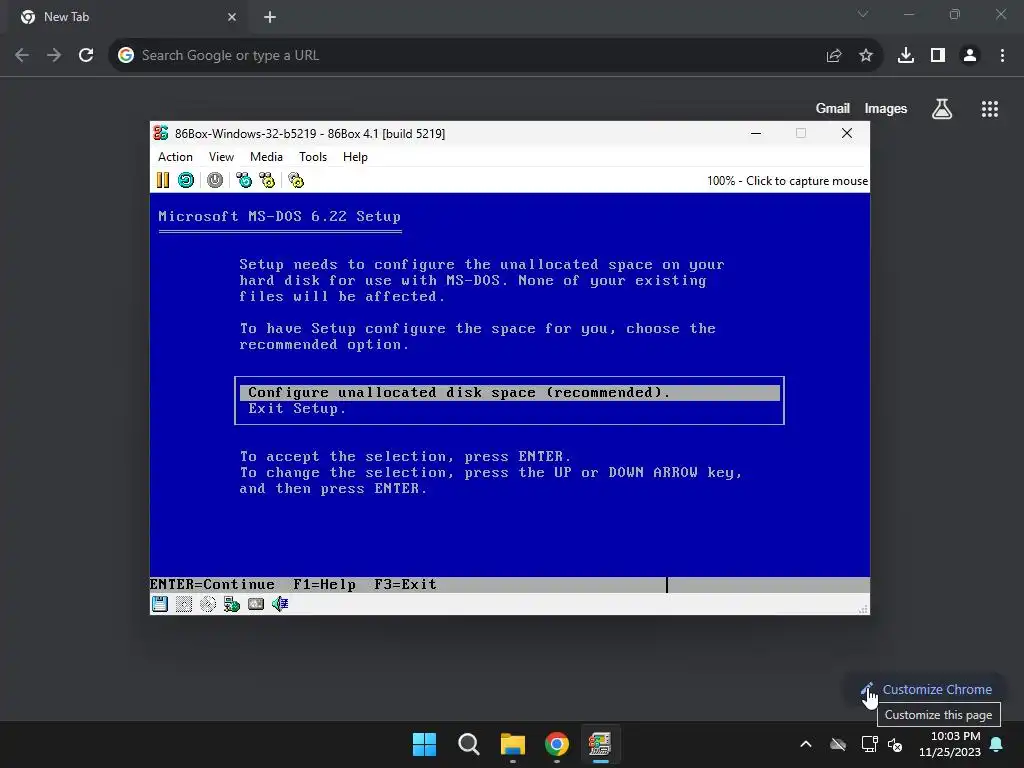Click the 86Box icon in the taskbar
Viewport: 1024px width, 768px height.
tap(600, 744)
